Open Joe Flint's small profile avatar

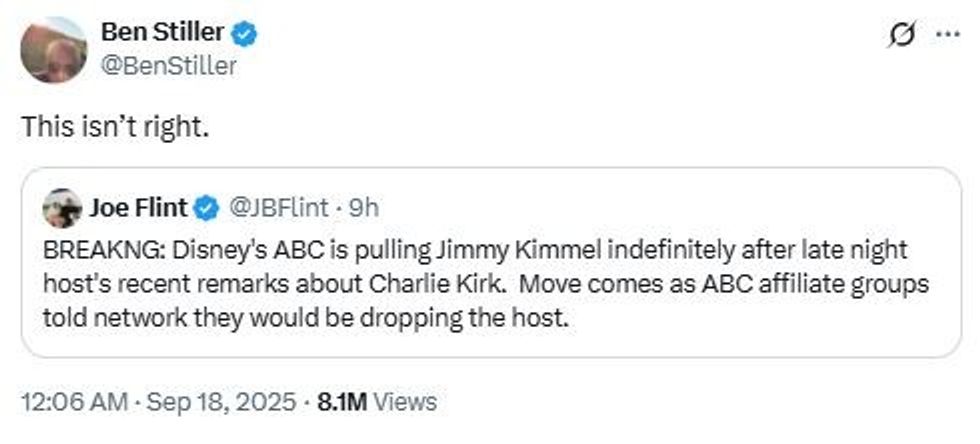(62, 208)
